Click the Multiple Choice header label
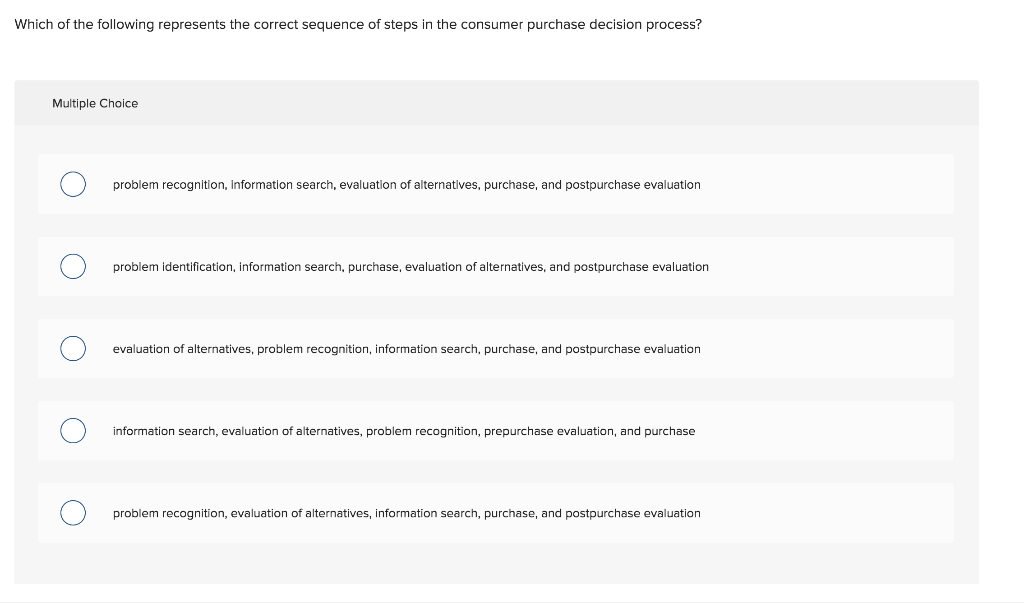Image resolution: width=1024 pixels, height=604 pixels. [95, 103]
